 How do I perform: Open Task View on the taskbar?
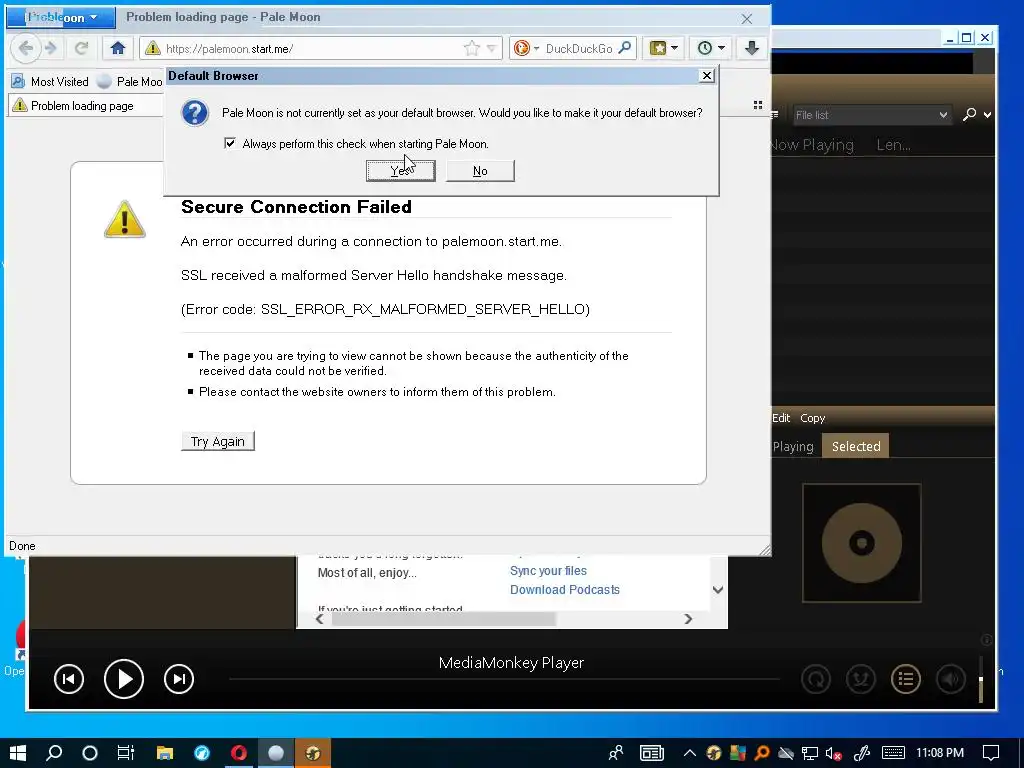125,753
